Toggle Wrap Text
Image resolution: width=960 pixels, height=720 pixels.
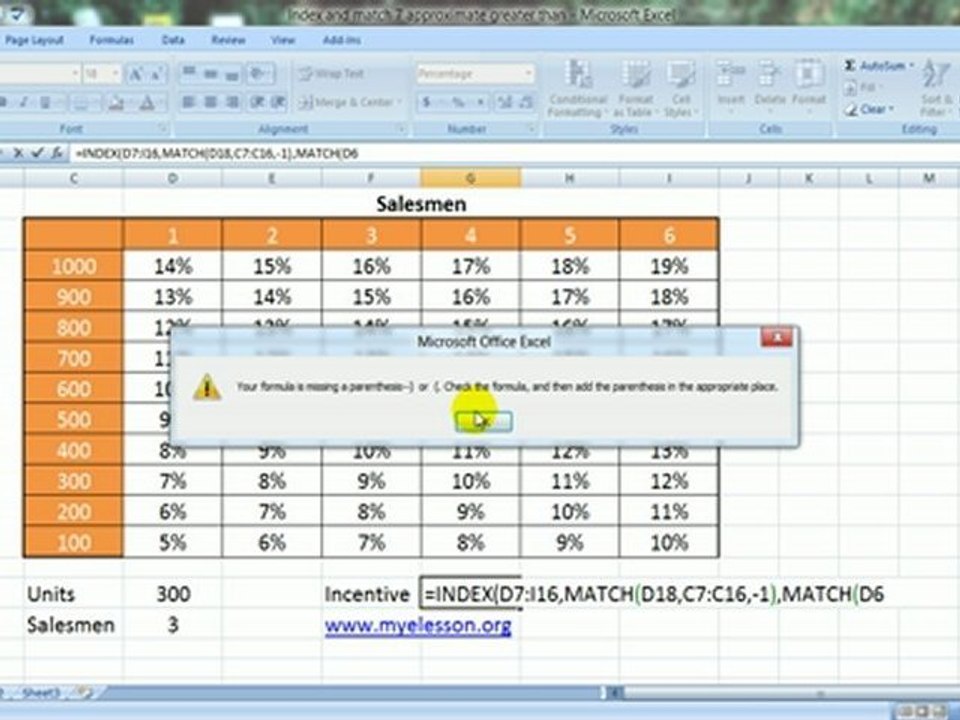(331, 74)
